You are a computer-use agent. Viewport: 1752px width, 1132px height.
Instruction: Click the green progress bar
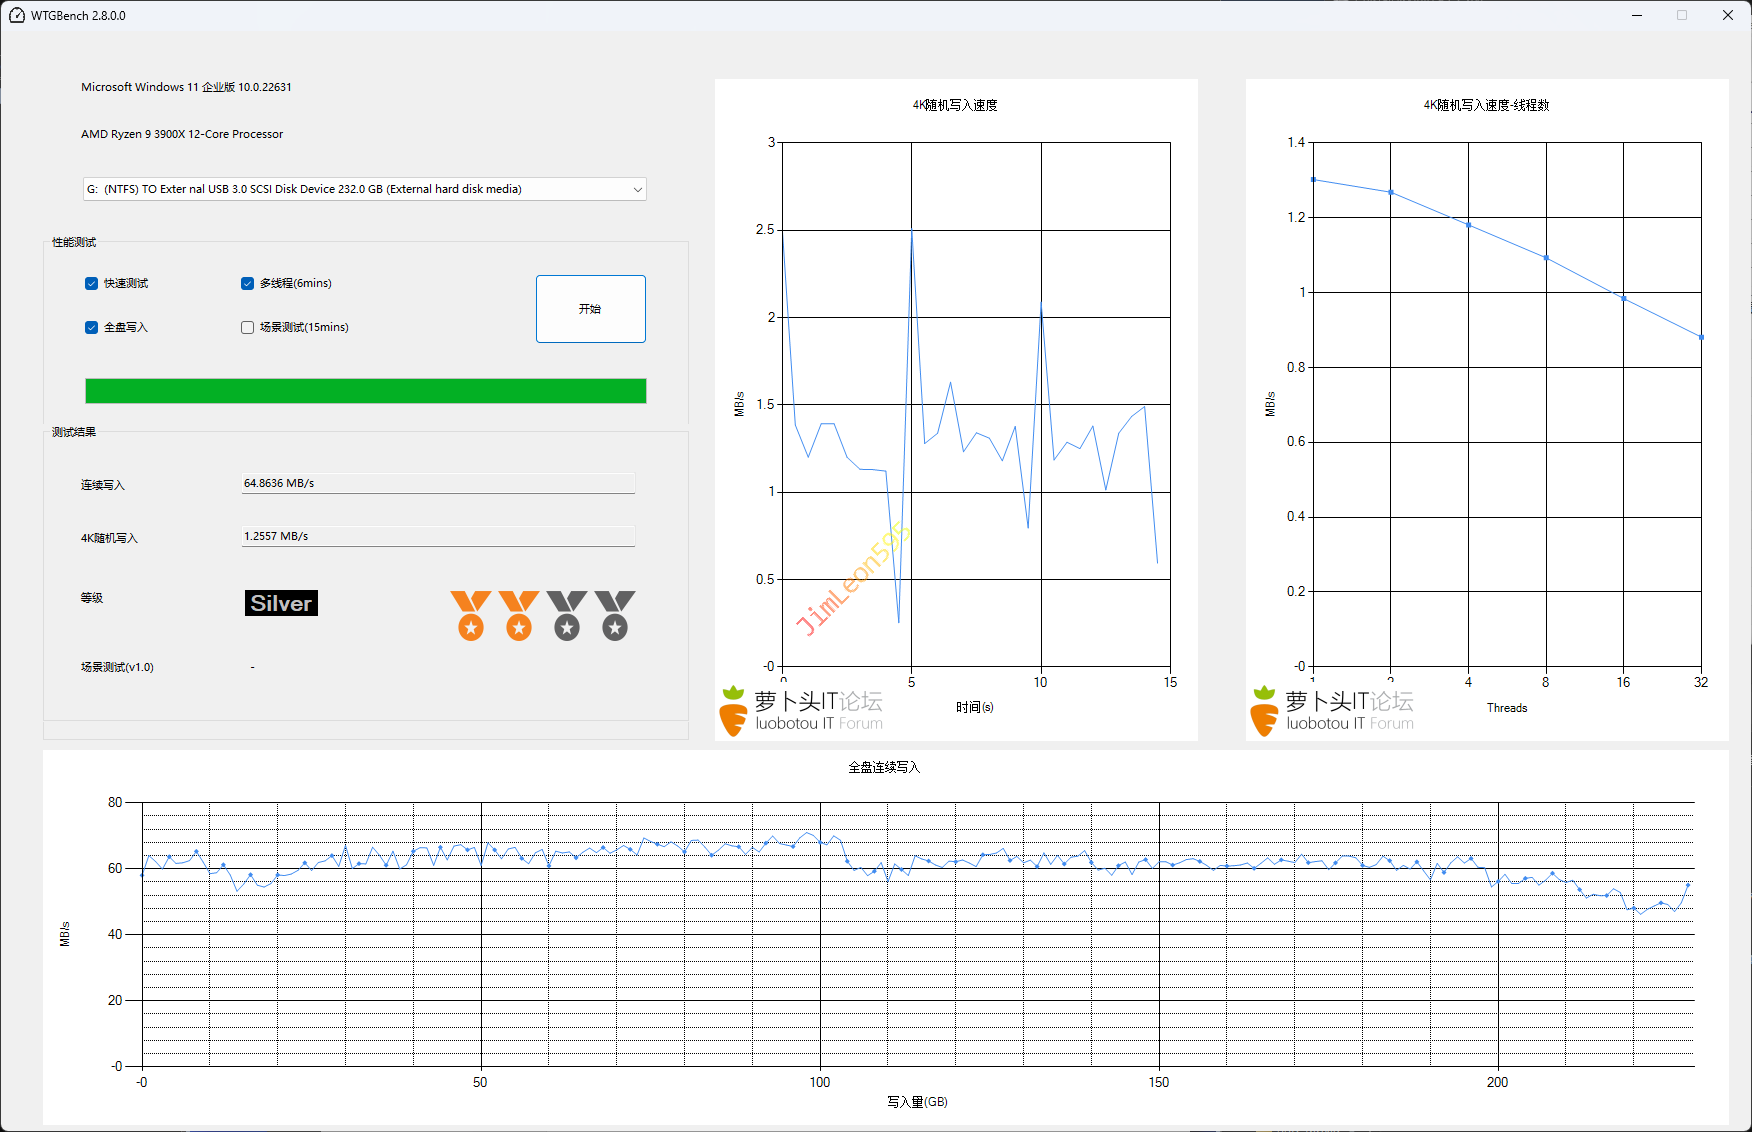tap(365, 391)
